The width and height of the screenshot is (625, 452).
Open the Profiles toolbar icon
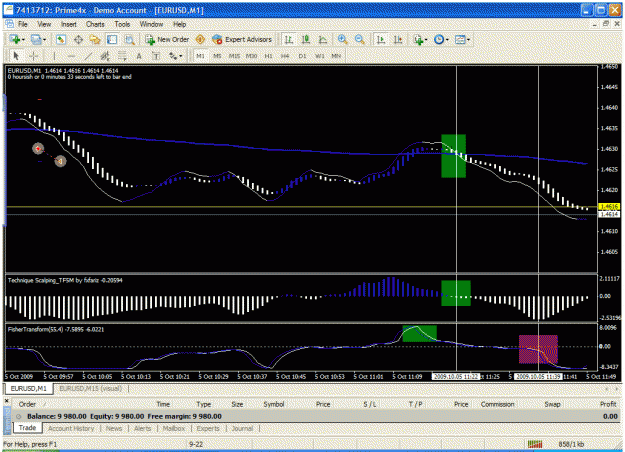(x=36, y=39)
